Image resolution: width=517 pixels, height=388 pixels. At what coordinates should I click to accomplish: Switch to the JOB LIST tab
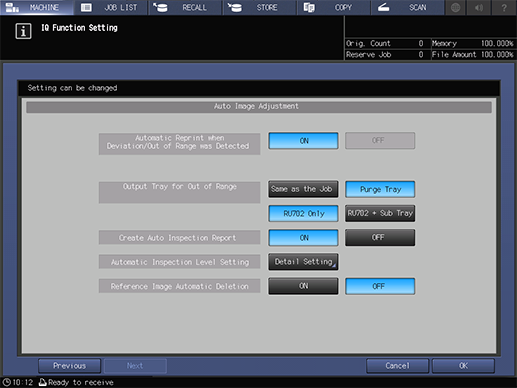click(x=111, y=7)
